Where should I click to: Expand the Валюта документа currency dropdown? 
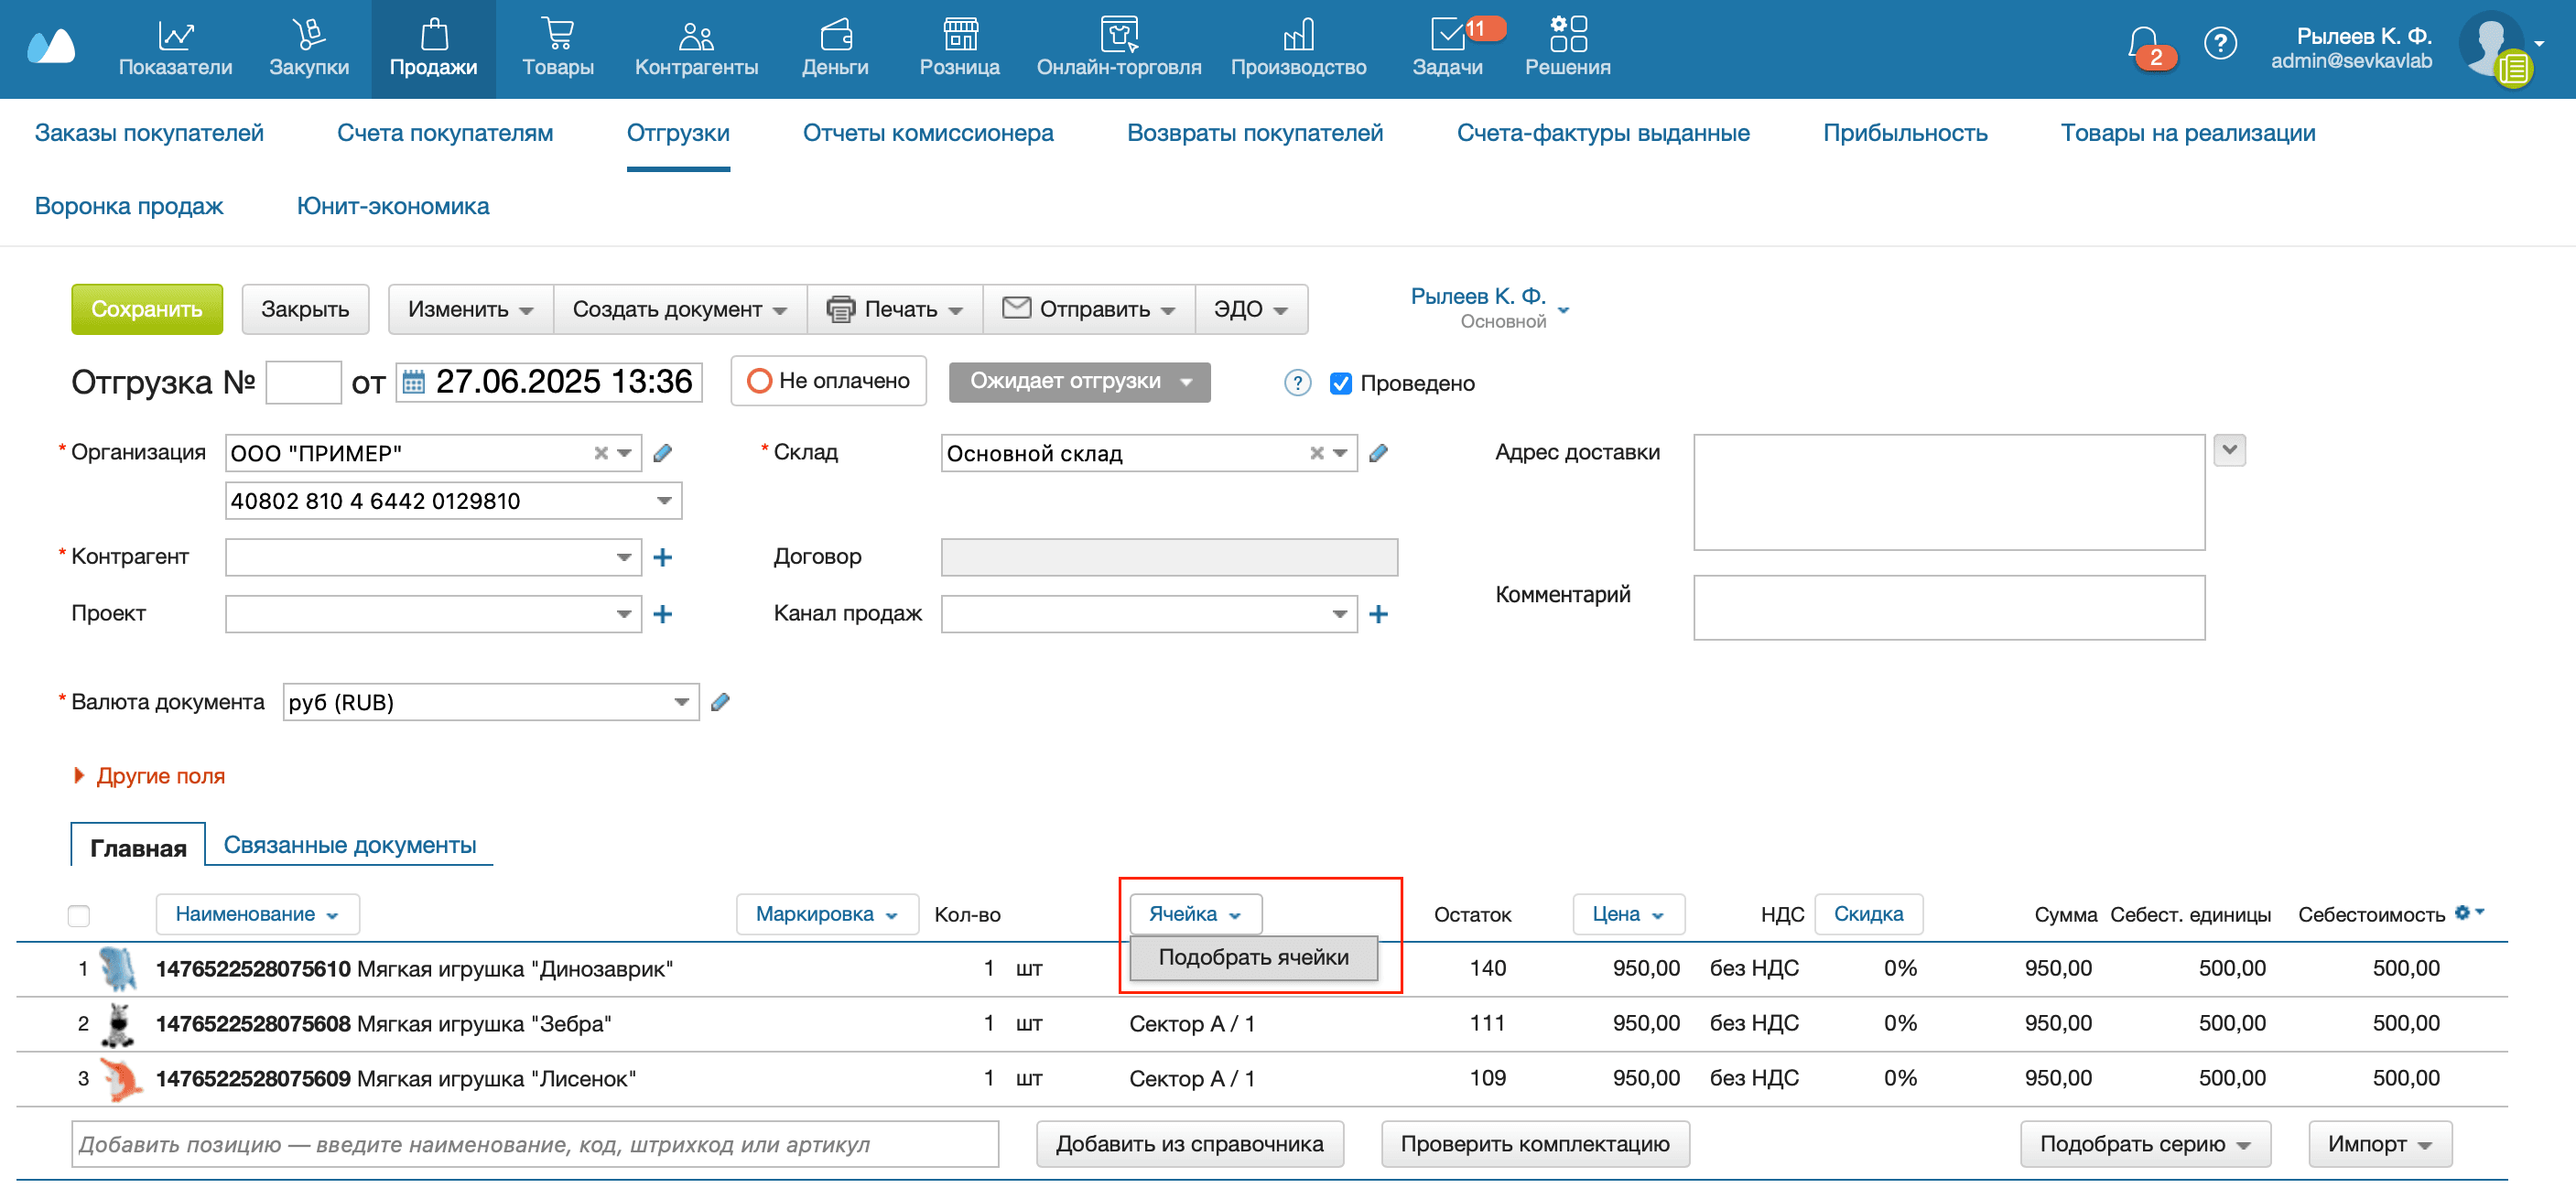click(681, 702)
